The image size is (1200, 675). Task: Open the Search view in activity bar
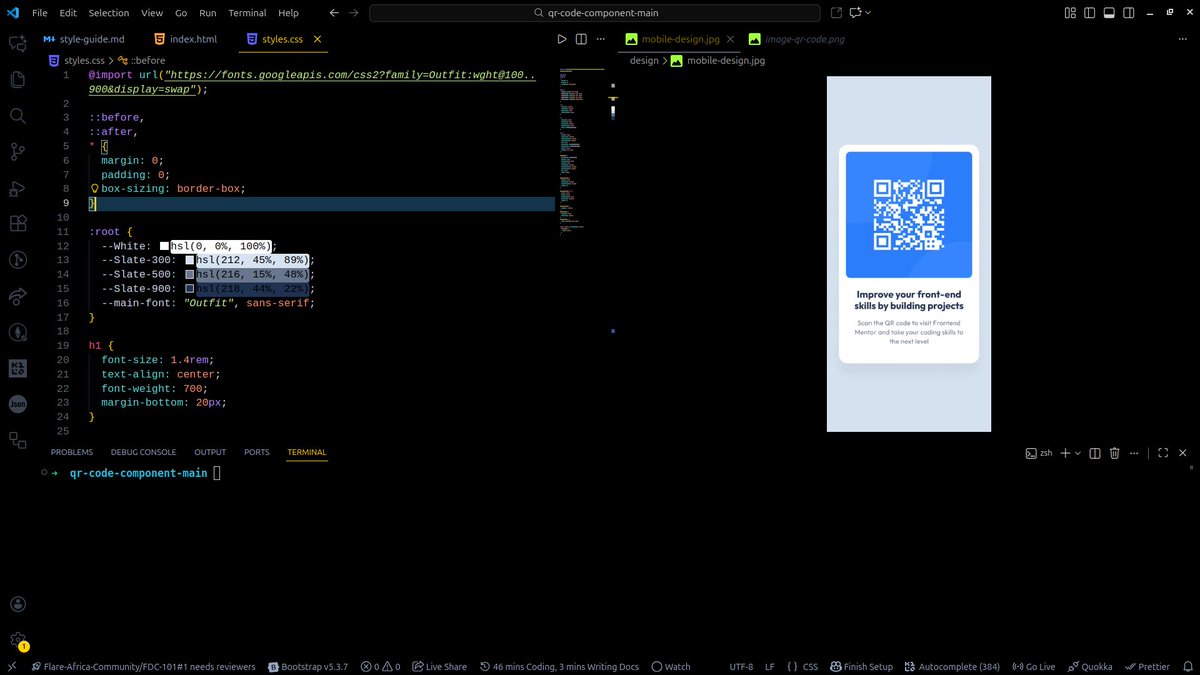(17, 116)
